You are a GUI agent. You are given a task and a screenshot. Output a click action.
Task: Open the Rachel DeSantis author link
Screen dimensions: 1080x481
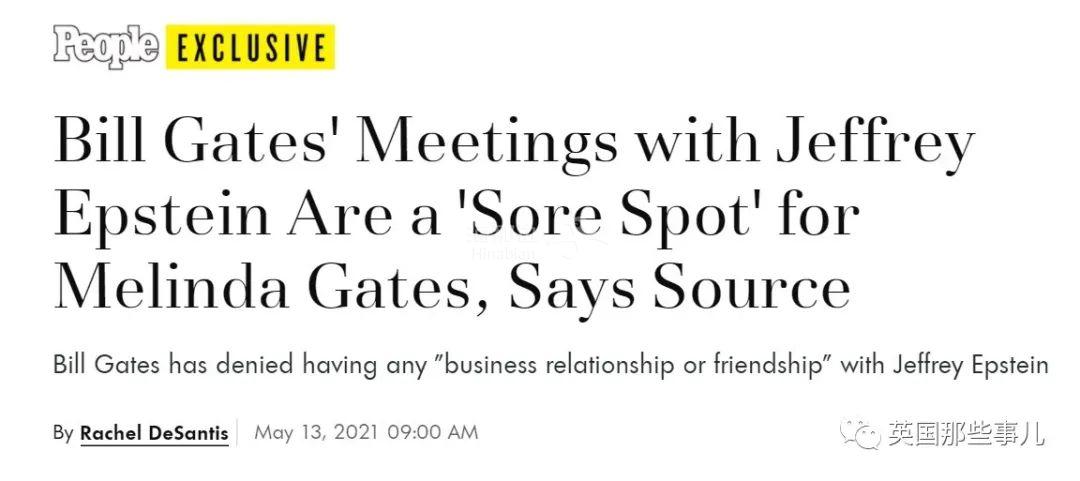154,433
